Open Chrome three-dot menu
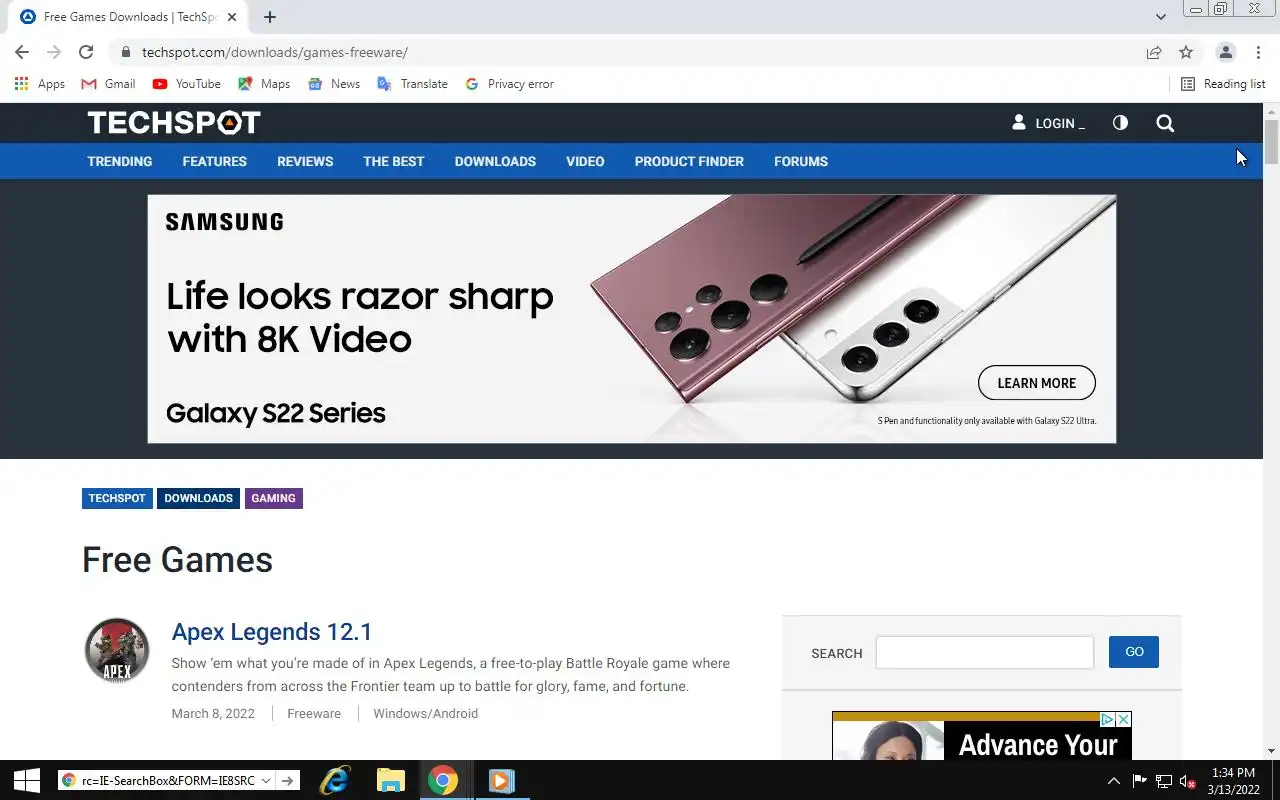Image resolution: width=1280 pixels, height=800 pixels. point(1258,52)
